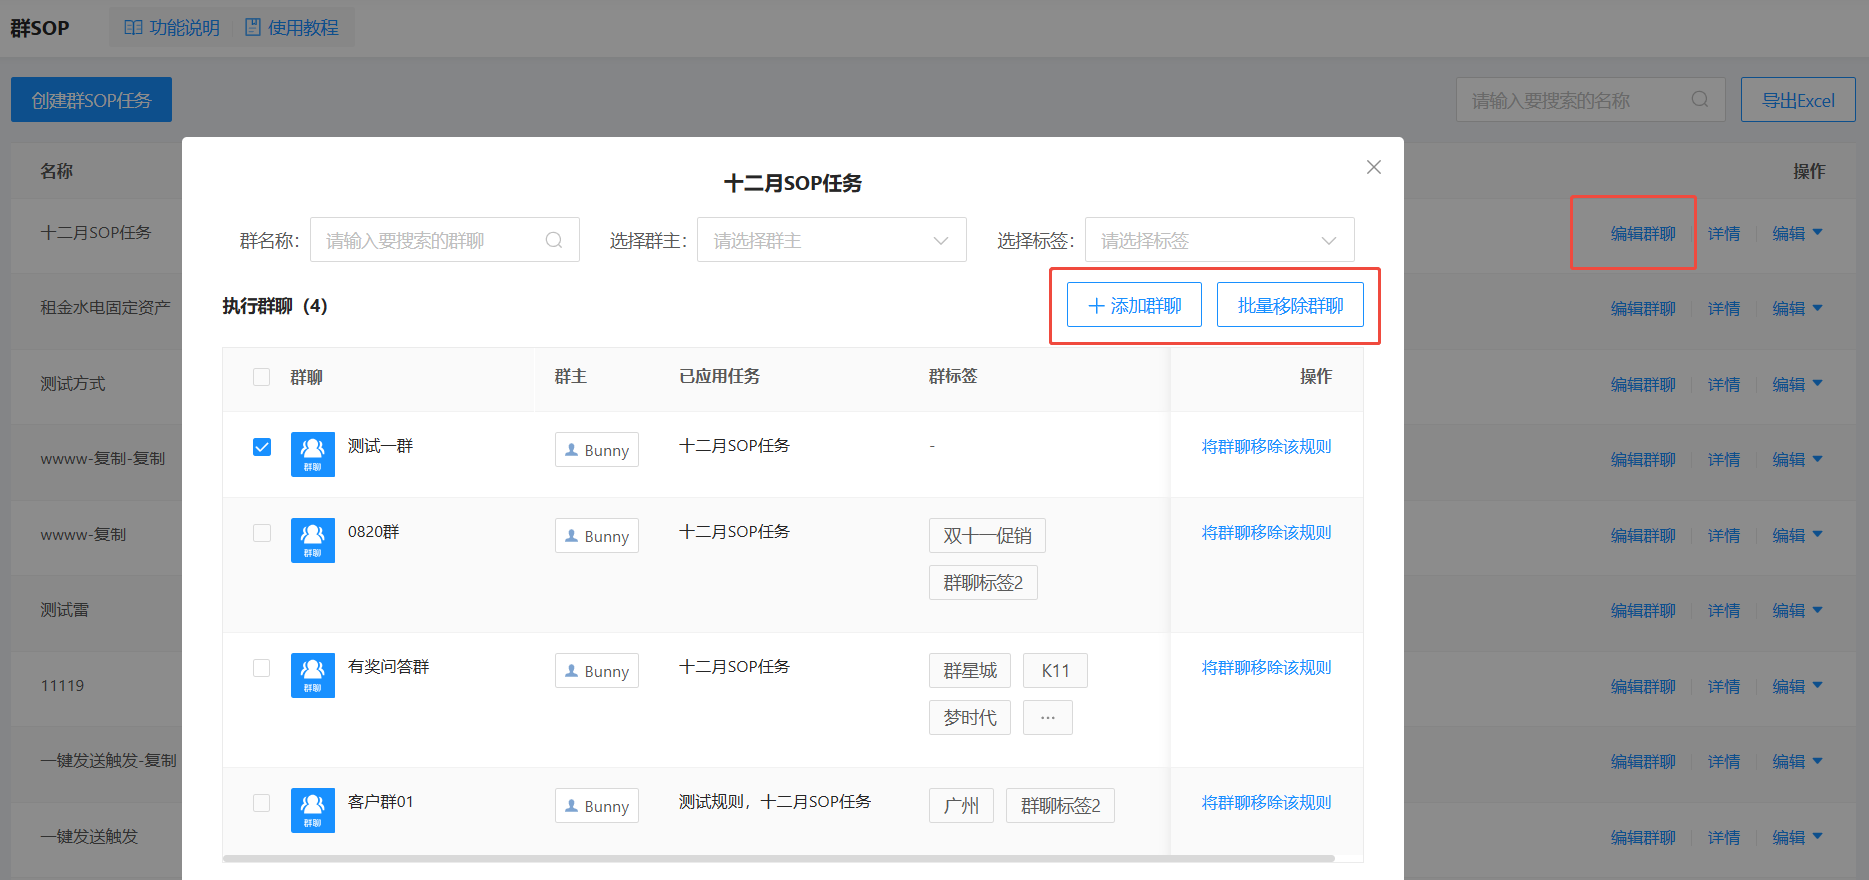Image resolution: width=1869 pixels, height=880 pixels.
Task: Click the 有奖问答群 group avatar icon
Action: (x=312, y=675)
